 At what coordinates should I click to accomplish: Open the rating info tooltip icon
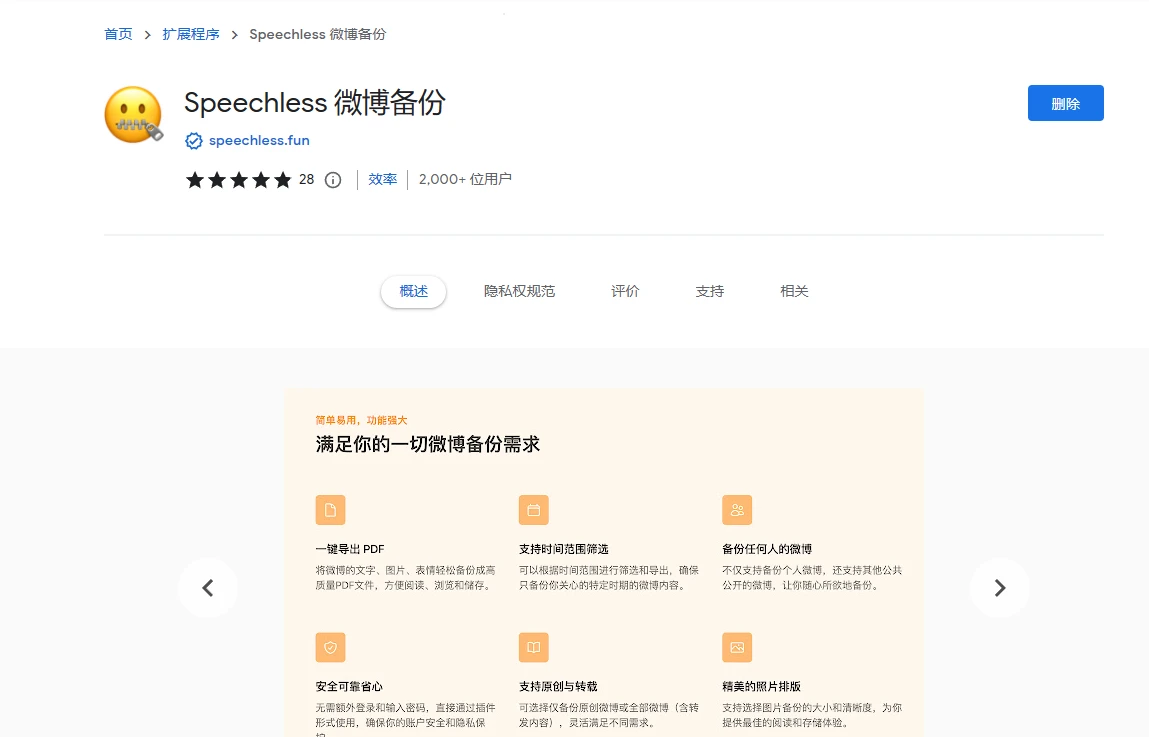(332, 179)
